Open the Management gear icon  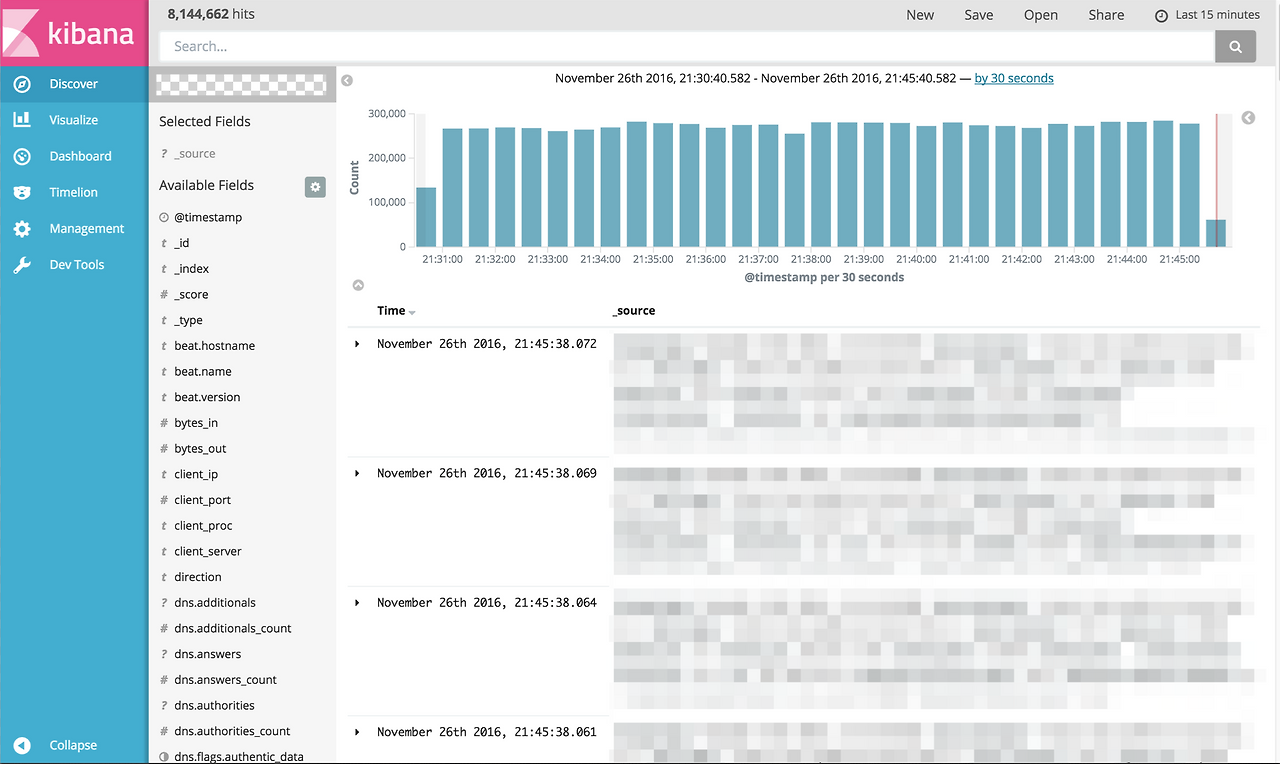click(x=22, y=229)
